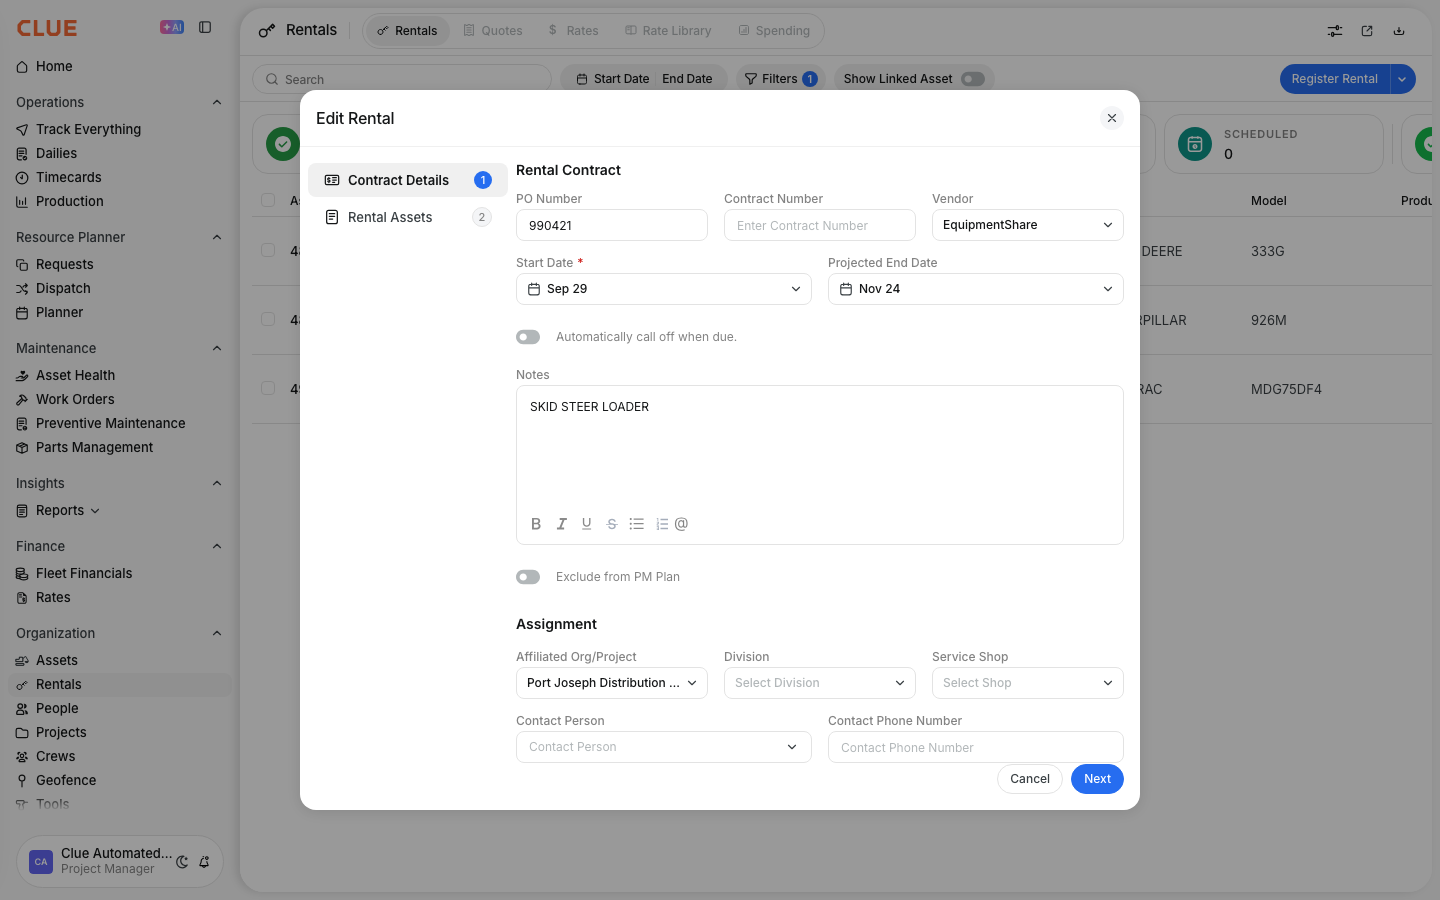Check the 926M row checkbox
Image resolution: width=1440 pixels, height=900 pixels.
point(268,319)
